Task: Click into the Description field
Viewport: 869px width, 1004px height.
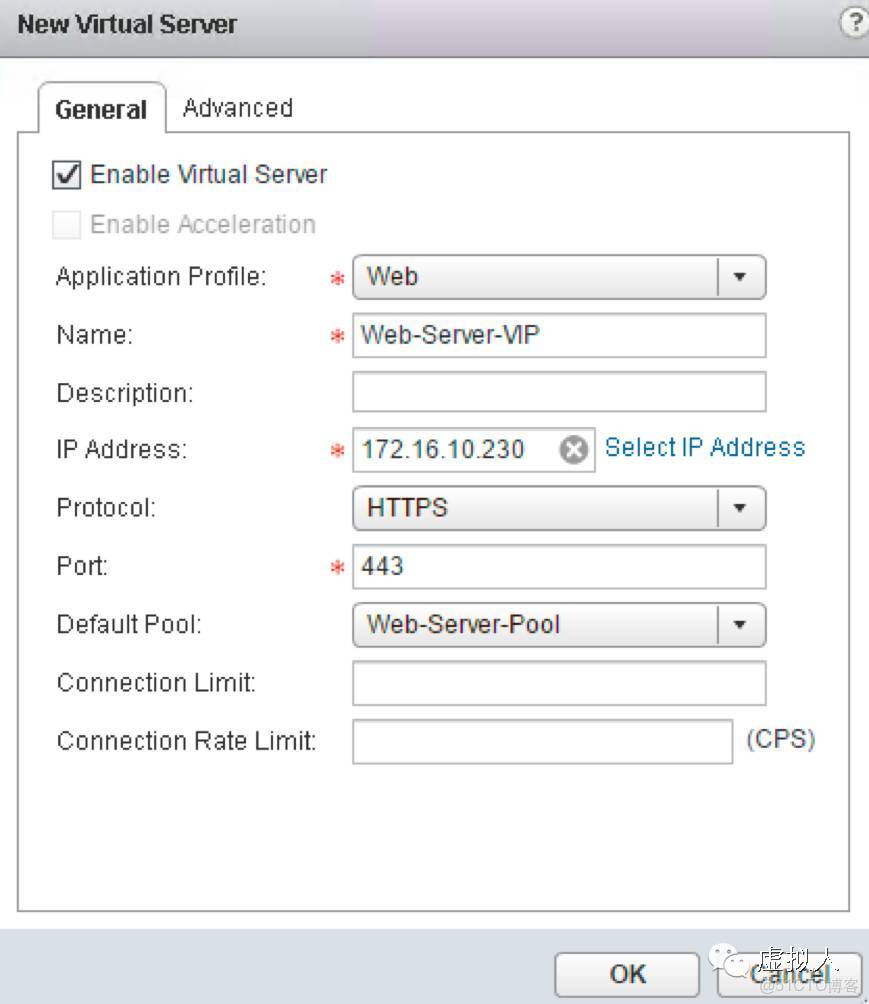Action: click(x=558, y=392)
